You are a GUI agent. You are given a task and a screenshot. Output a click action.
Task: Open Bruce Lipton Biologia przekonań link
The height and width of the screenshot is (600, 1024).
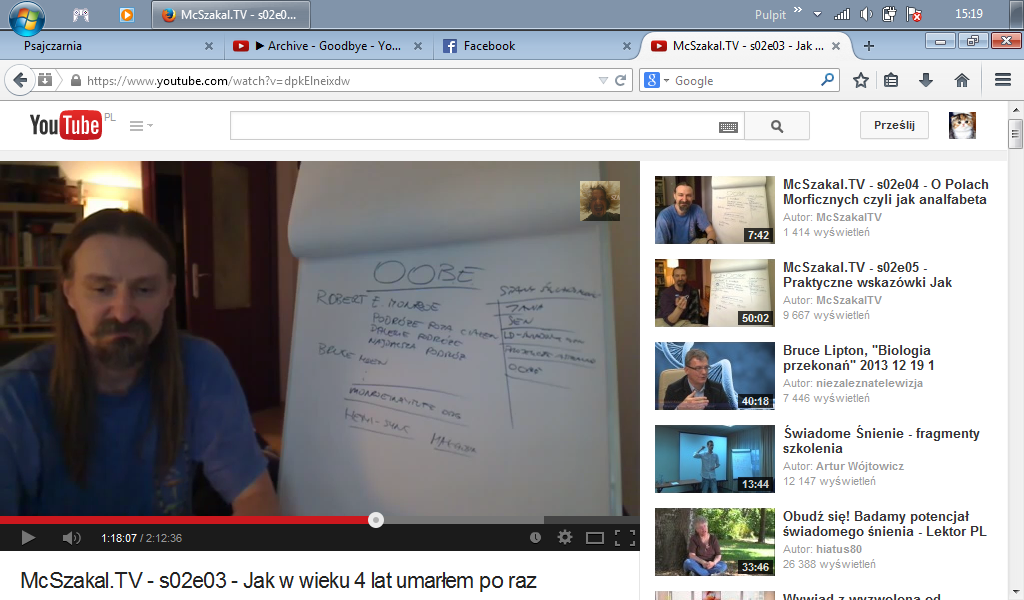859,358
